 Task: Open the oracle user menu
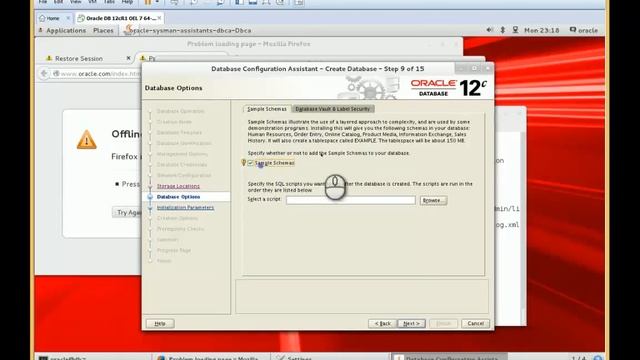[584, 30]
